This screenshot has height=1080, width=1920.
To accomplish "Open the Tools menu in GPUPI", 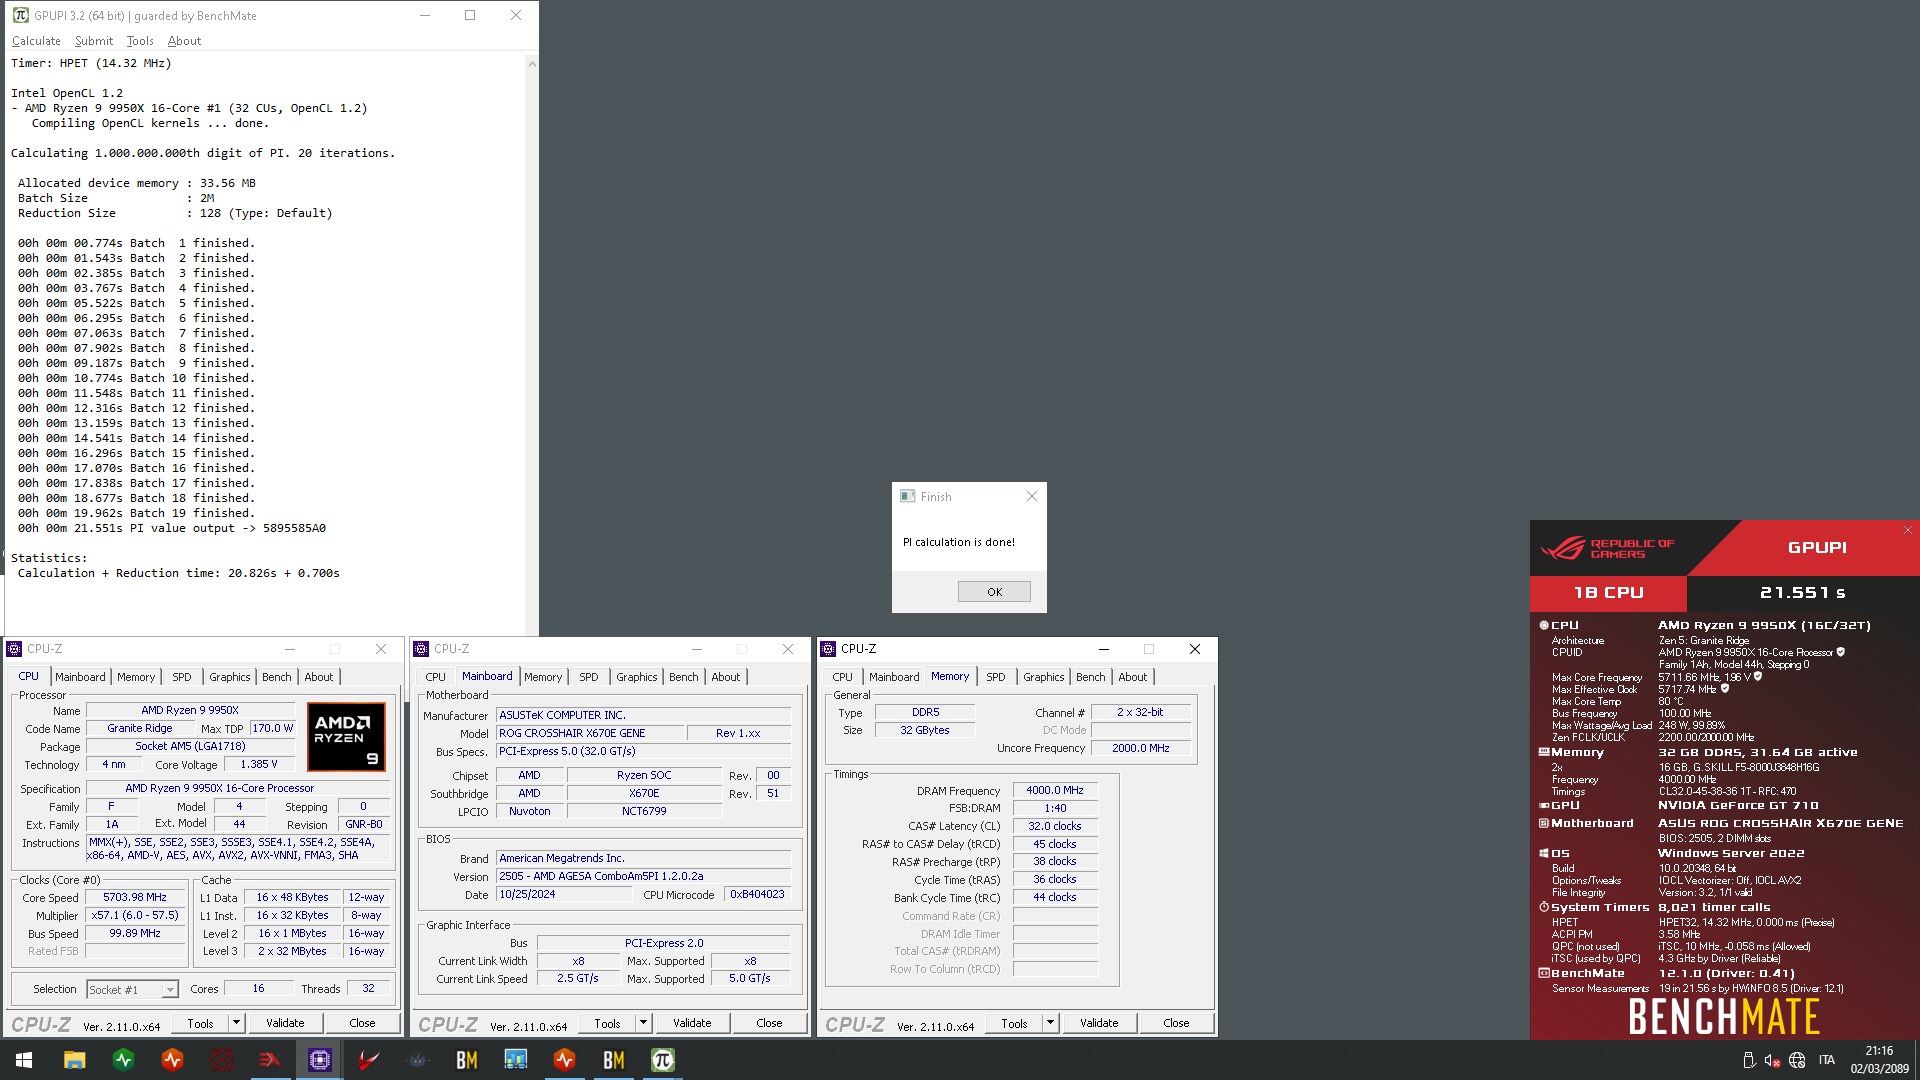I will click(x=140, y=41).
